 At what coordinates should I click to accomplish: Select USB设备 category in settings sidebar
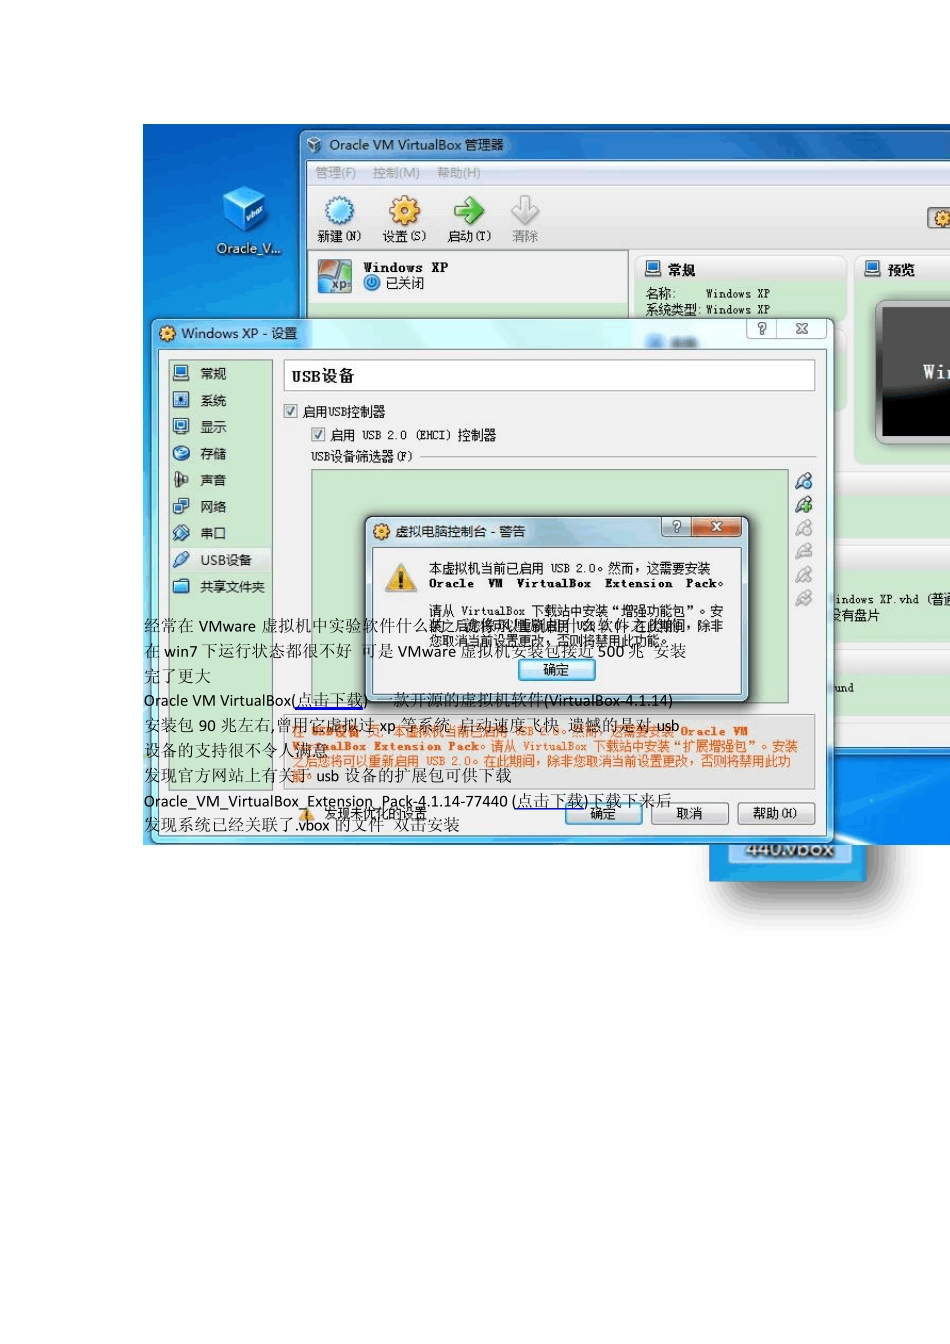coord(220,560)
